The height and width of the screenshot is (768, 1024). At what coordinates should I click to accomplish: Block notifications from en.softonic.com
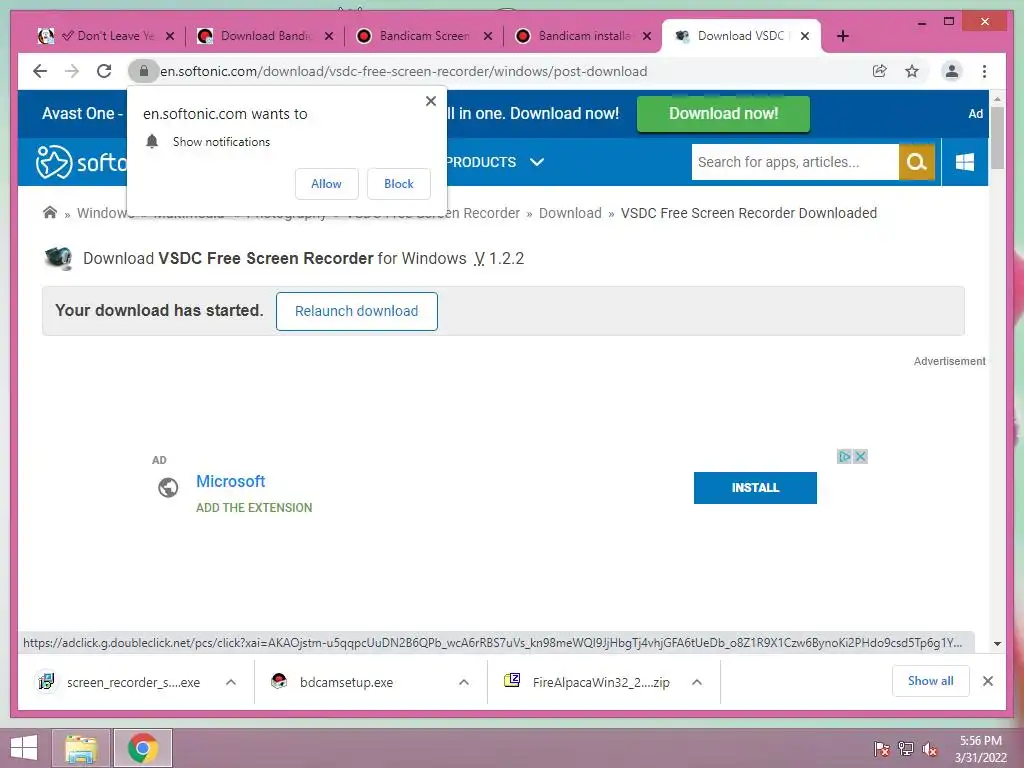(398, 184)
